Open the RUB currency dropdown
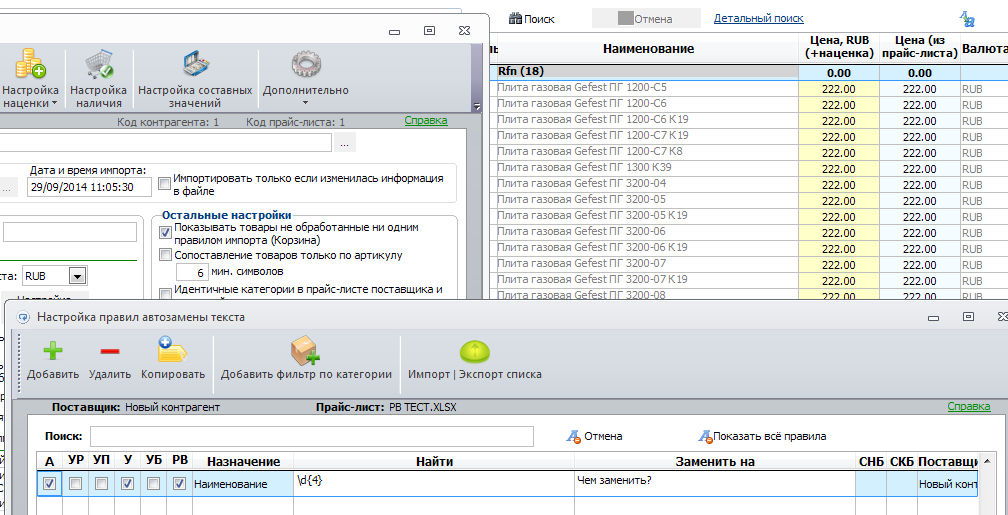 [77, 276]
